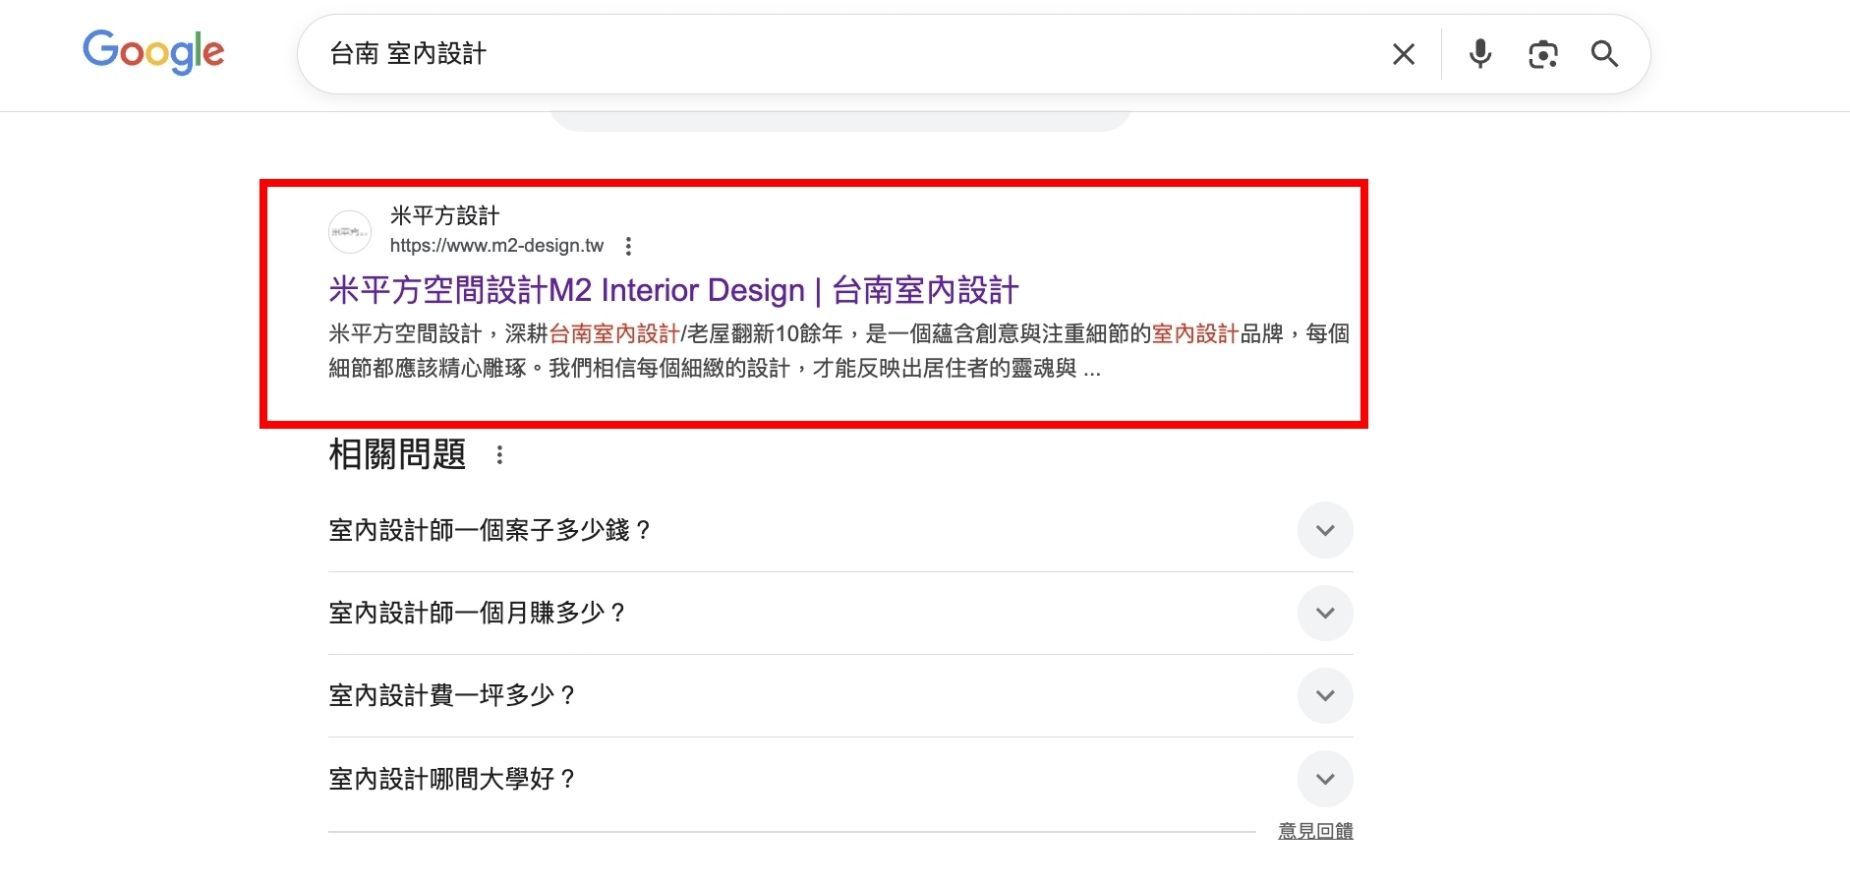Clear the search query text

coord(1403,54)
